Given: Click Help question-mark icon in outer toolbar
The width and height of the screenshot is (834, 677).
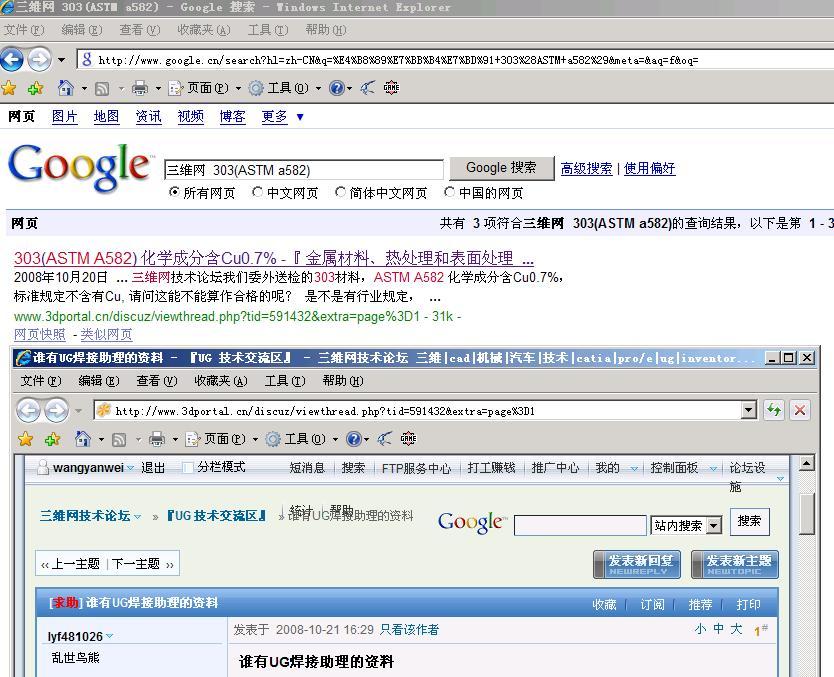Looking at the screenshot, I should [337, 88].
